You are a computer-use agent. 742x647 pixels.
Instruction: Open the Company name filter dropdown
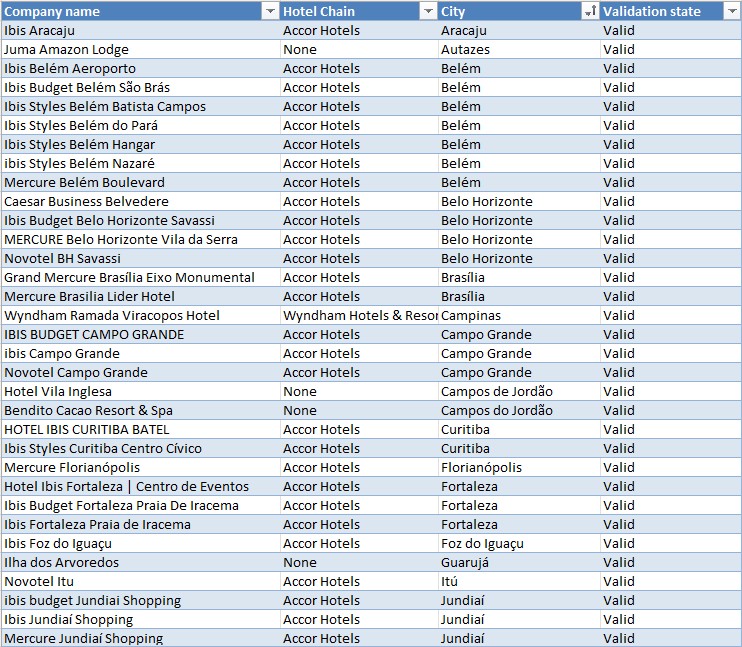click(x=269, y=11)
